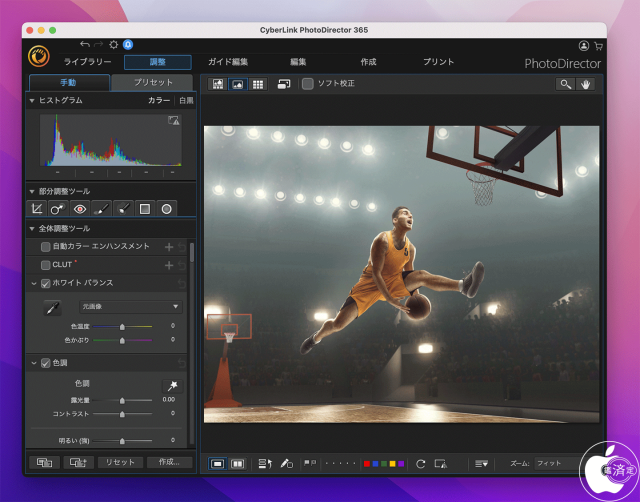
Task: Open the blue notifications bell icon
Action: [x=128, y=44]
